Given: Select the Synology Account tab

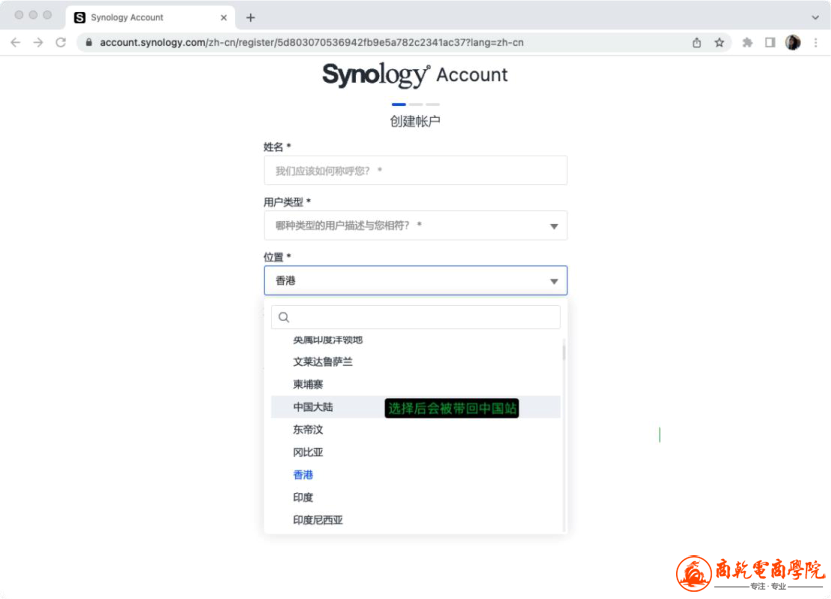Looking at the screenshot, I should pyautogui.click(x=151, y=17).
